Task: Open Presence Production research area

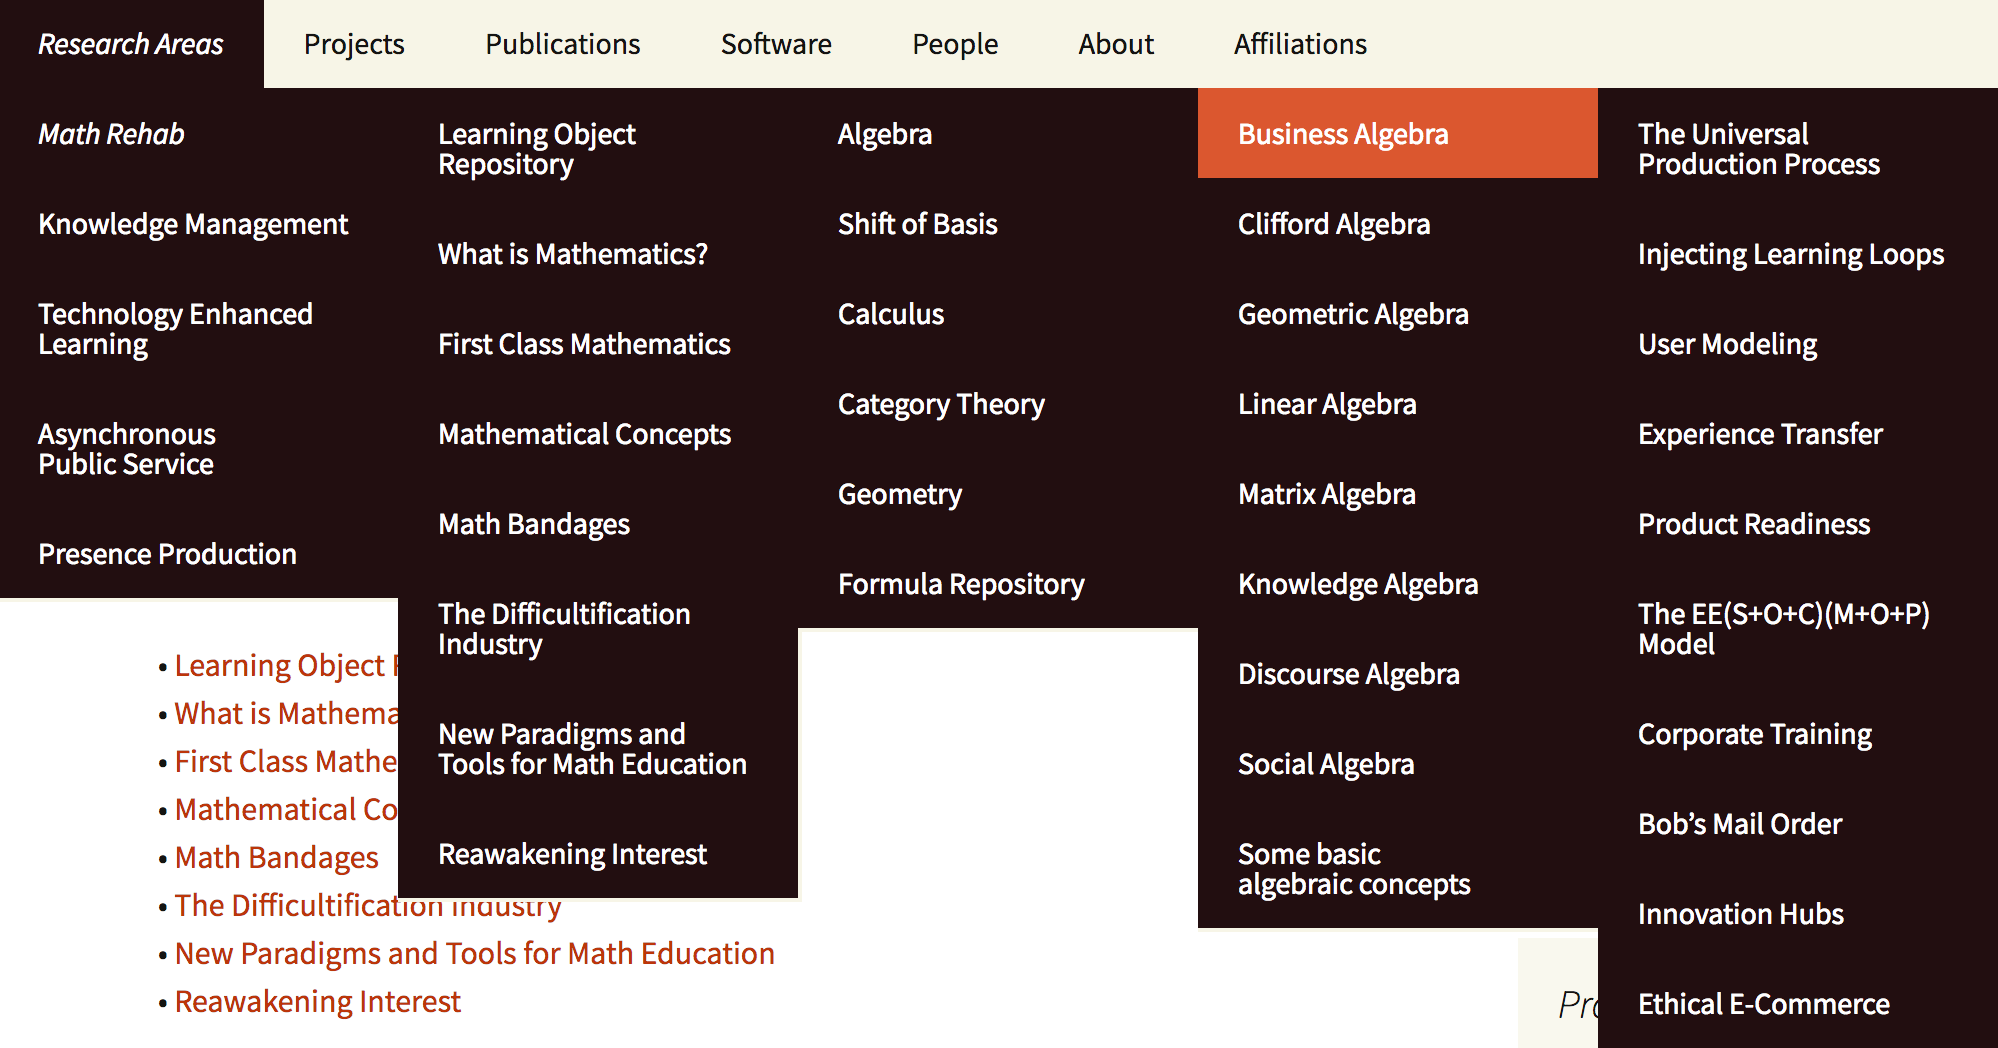Action: click(167, 554)
